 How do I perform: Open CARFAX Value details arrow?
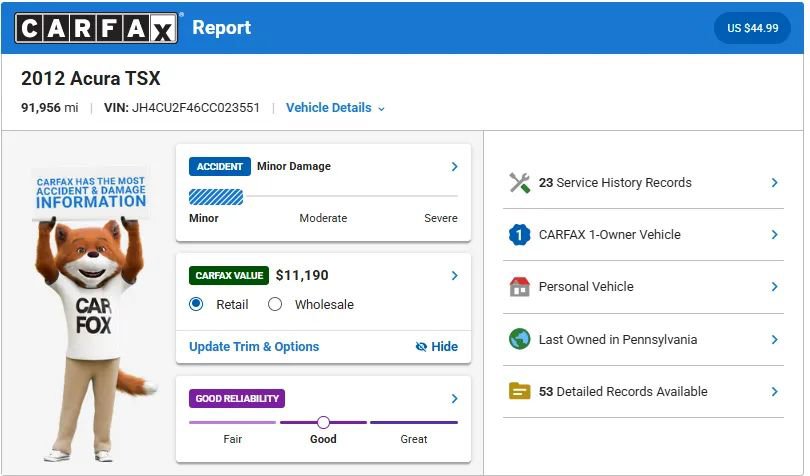[455, 275]
